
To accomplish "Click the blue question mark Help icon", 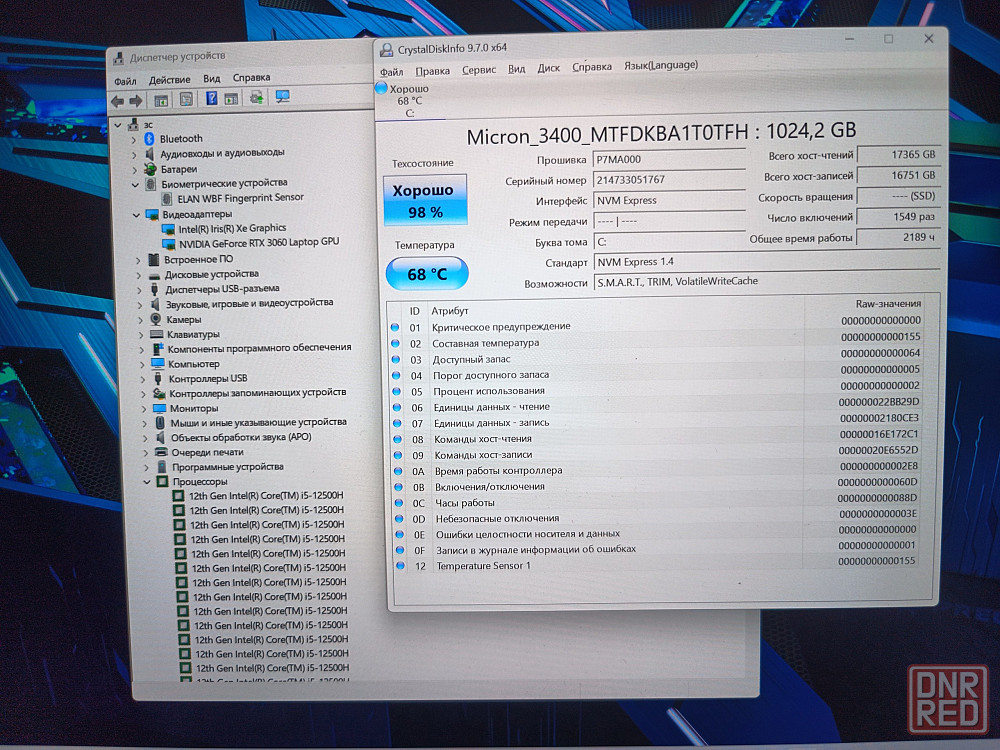I will click(212, 98).
